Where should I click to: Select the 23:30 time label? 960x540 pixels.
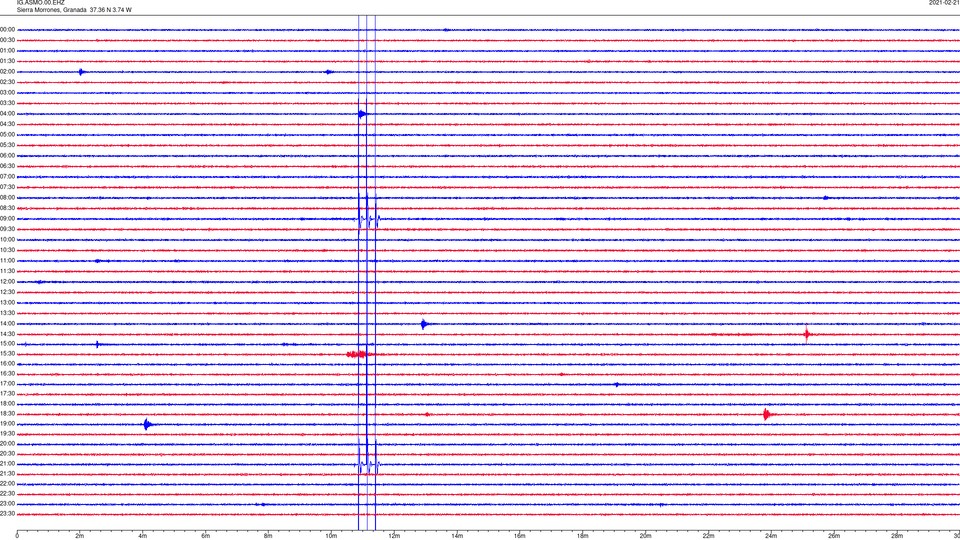7,514
